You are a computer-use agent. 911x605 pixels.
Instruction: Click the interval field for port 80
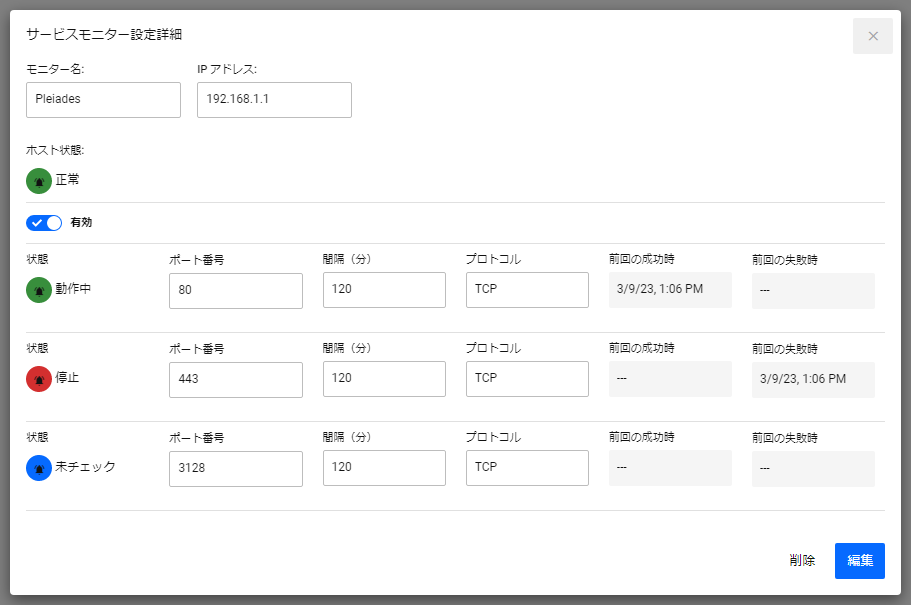click(x=384, y=290)
